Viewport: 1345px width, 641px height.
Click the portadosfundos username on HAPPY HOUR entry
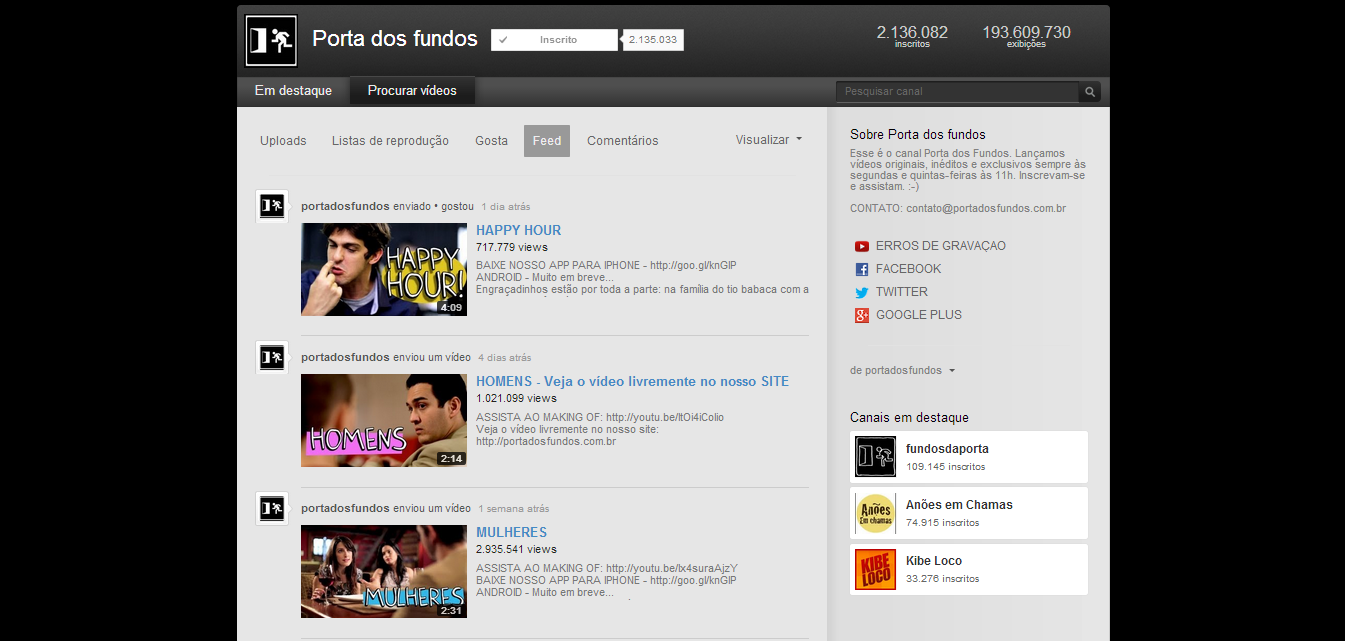(x=345, y=206)
